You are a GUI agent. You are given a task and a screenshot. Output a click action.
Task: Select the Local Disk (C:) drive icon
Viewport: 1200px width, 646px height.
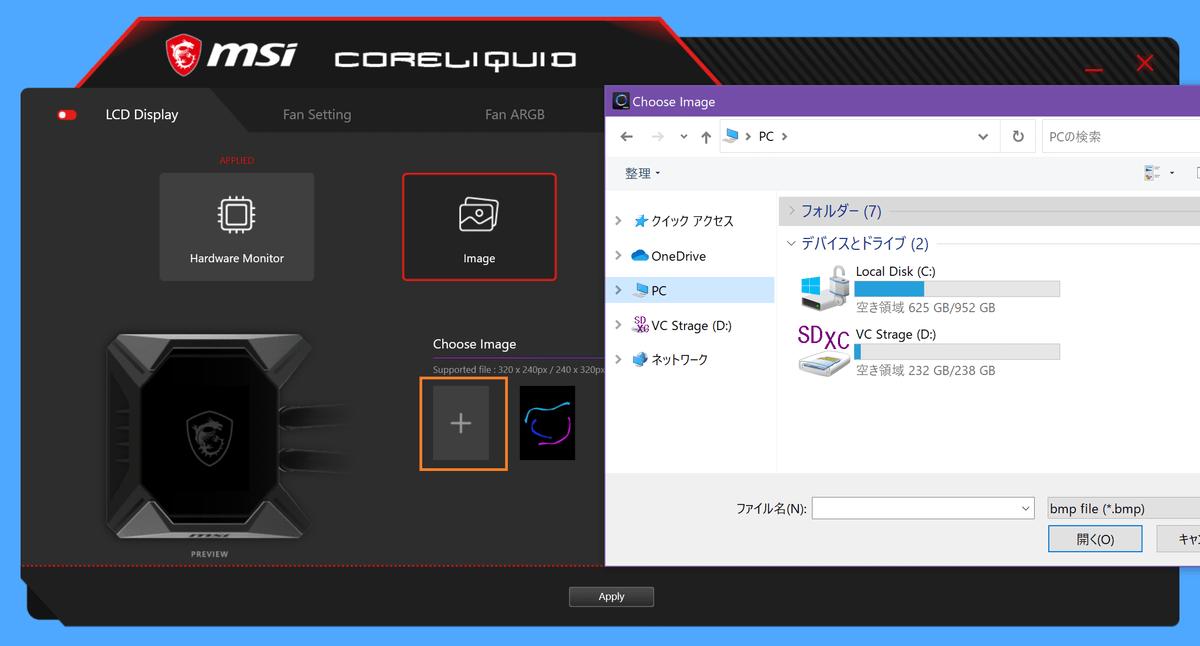click(824, 290)
